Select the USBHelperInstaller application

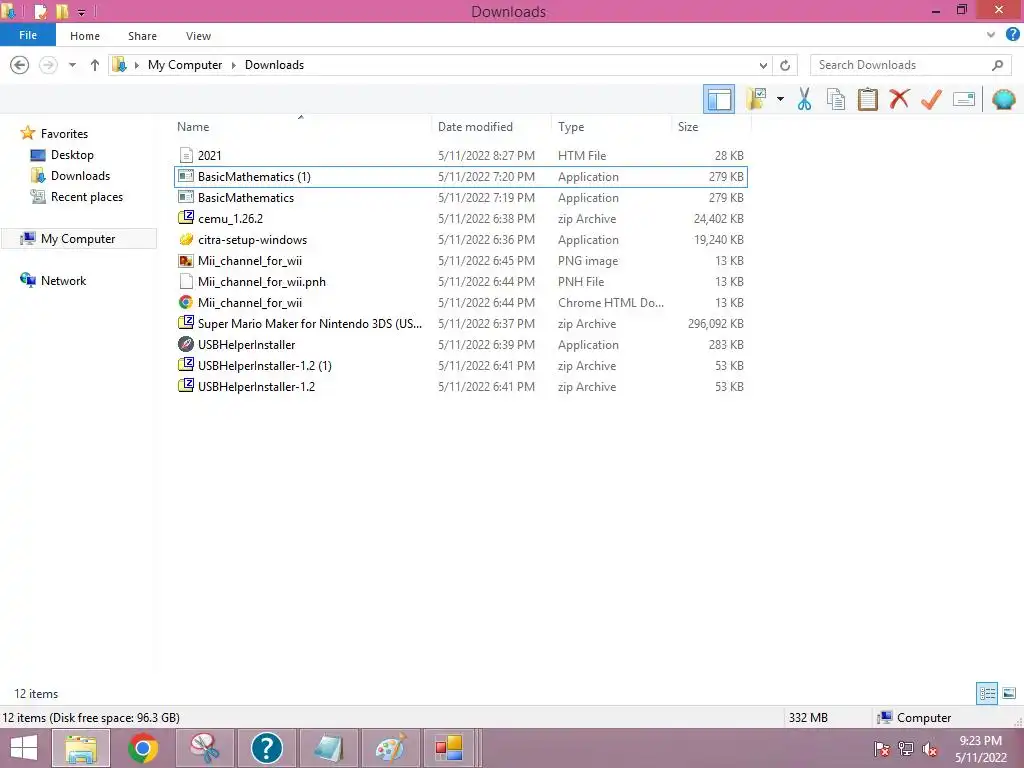point(461,344)
